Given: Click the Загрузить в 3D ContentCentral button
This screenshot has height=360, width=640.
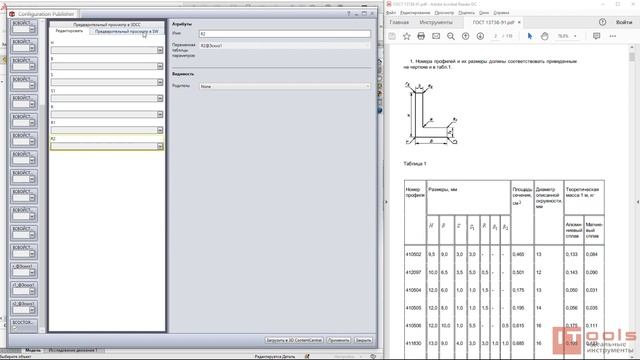Looking at the screenshot, I should click(294, 340).
